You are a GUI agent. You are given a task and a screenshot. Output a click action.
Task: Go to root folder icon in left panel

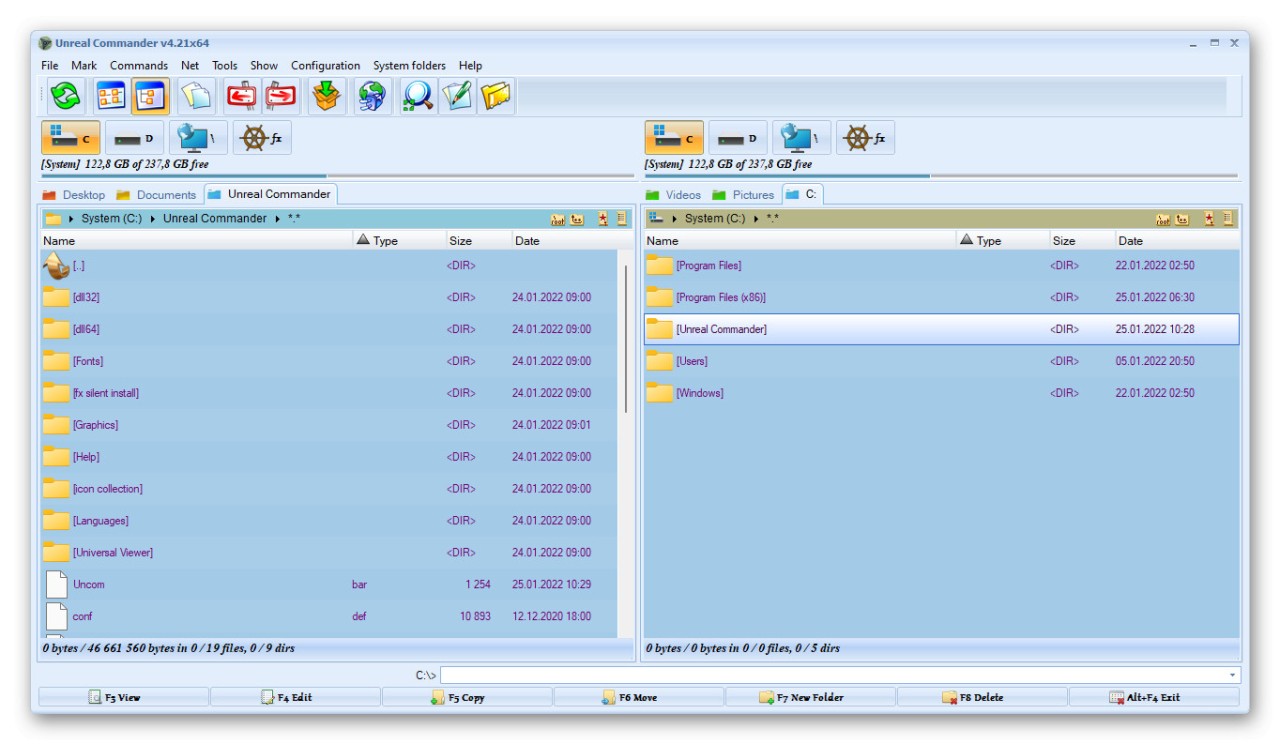click(559, 219)
